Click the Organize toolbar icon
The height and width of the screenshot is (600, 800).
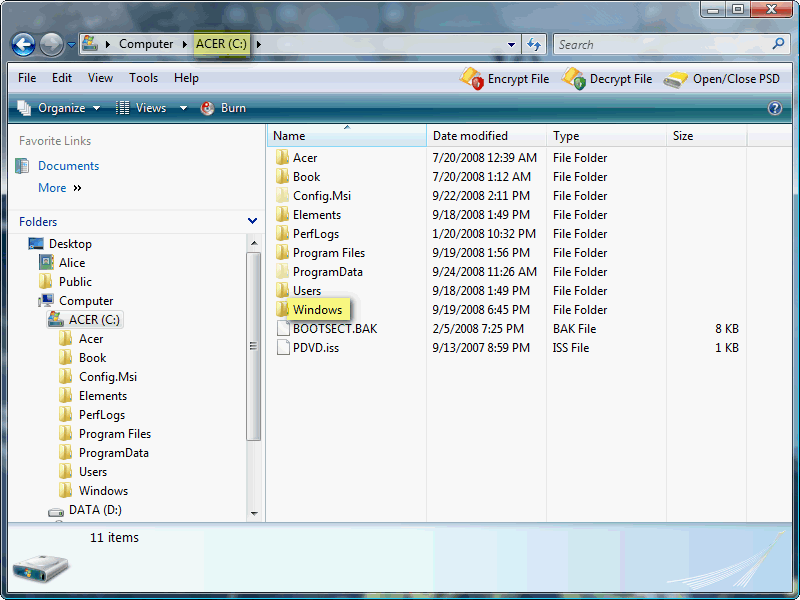point(24,108)
